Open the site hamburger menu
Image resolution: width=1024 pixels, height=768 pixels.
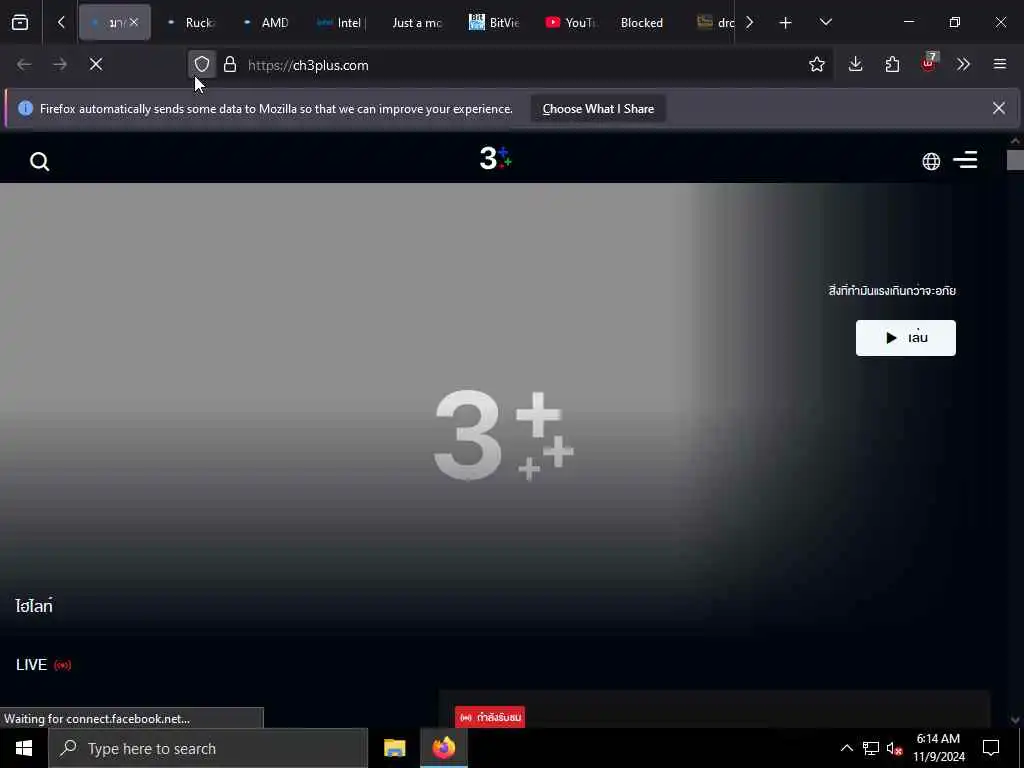[x=965, y=160]
